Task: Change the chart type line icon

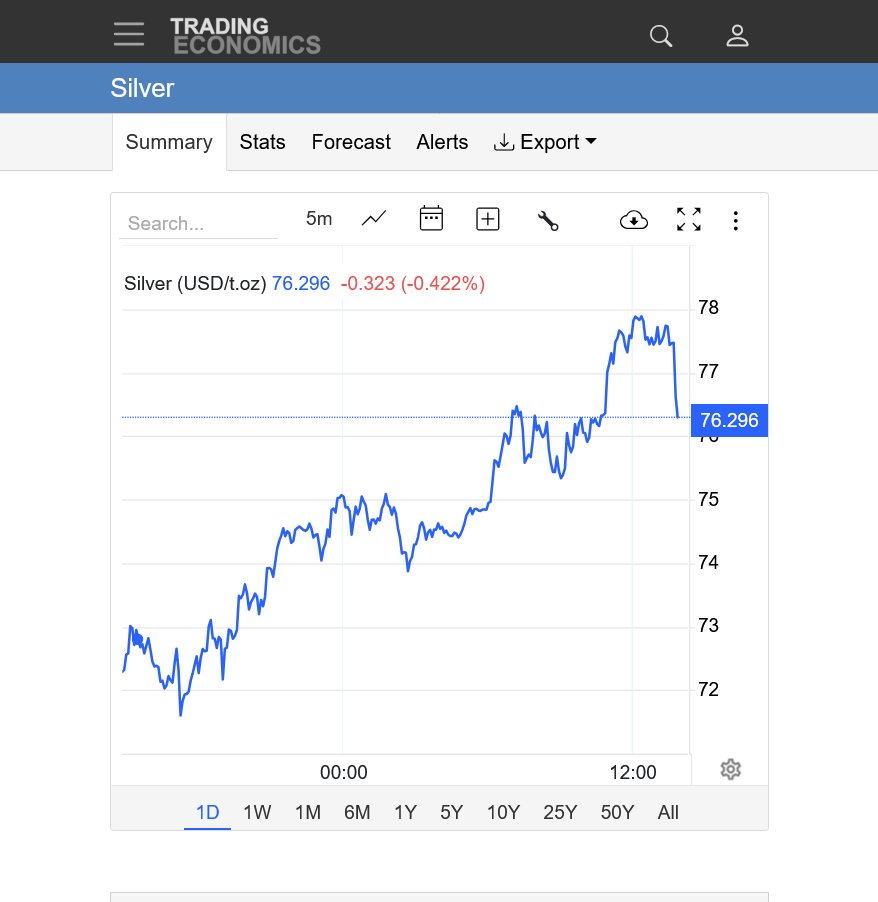Action: [374, 219]
